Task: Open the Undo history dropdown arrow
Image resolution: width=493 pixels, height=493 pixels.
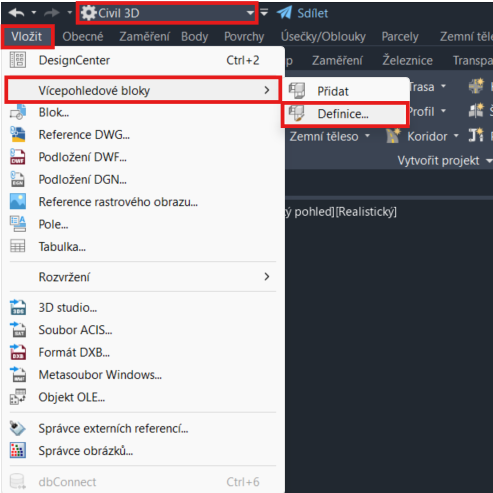Action: [x=34, y=13]
